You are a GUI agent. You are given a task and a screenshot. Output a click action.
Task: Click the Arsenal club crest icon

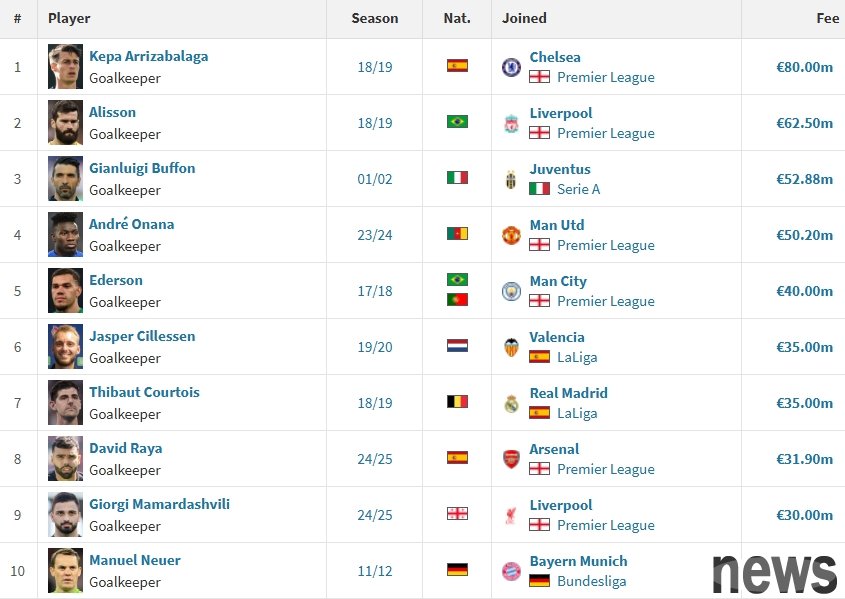[x=511, y=459]
